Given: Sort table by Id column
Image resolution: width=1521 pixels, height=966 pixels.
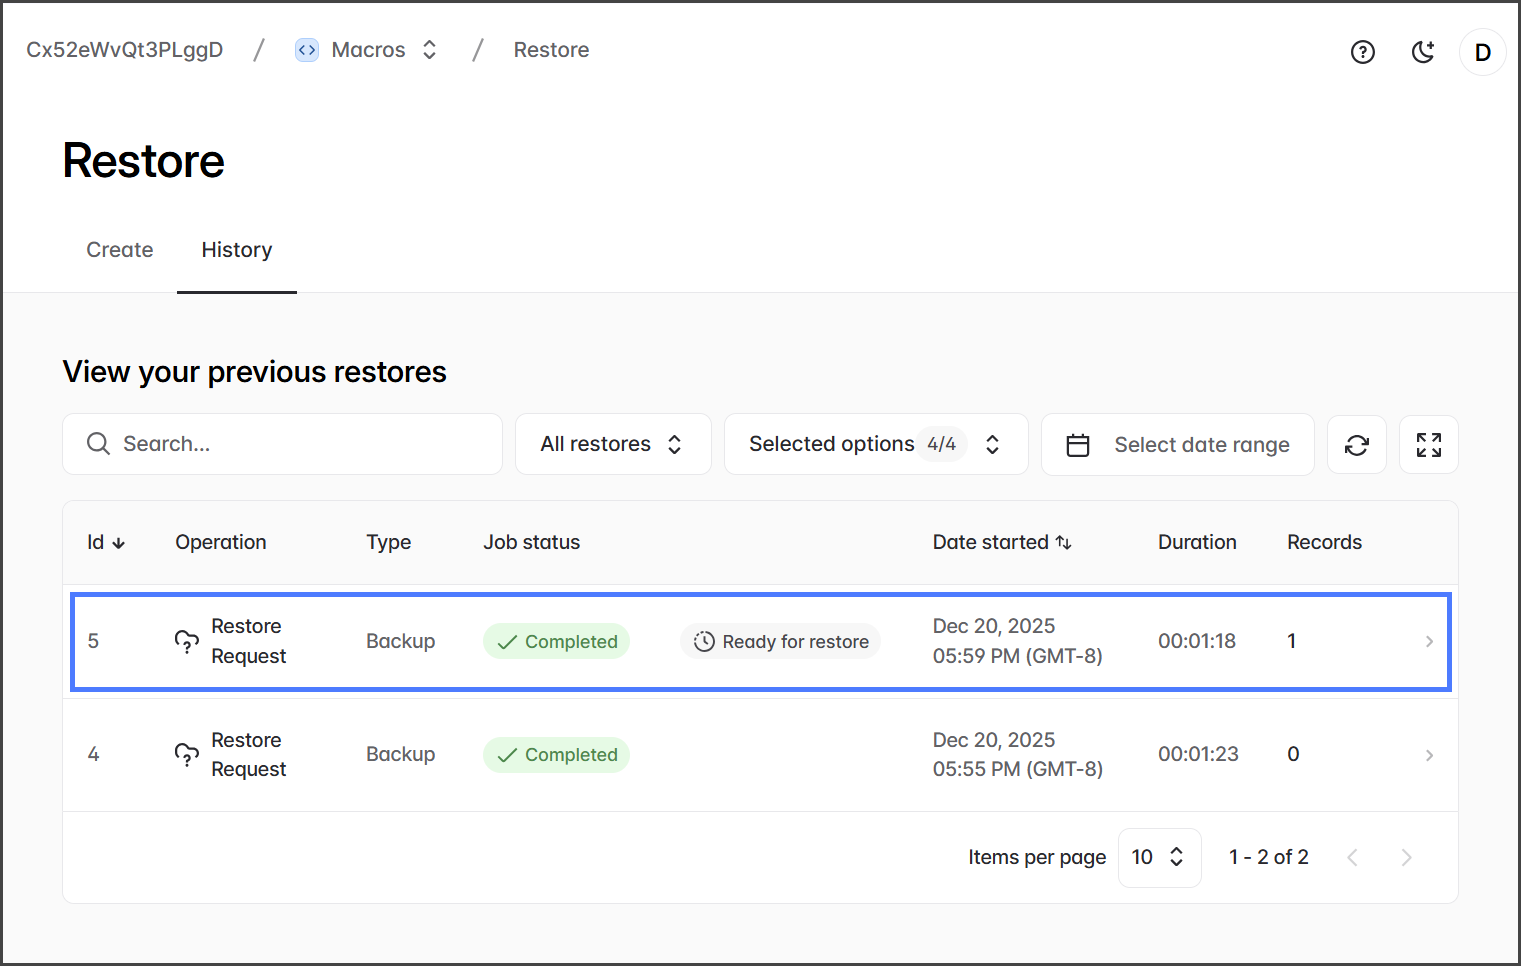Looking at the screenshot, I should [106, 542].
